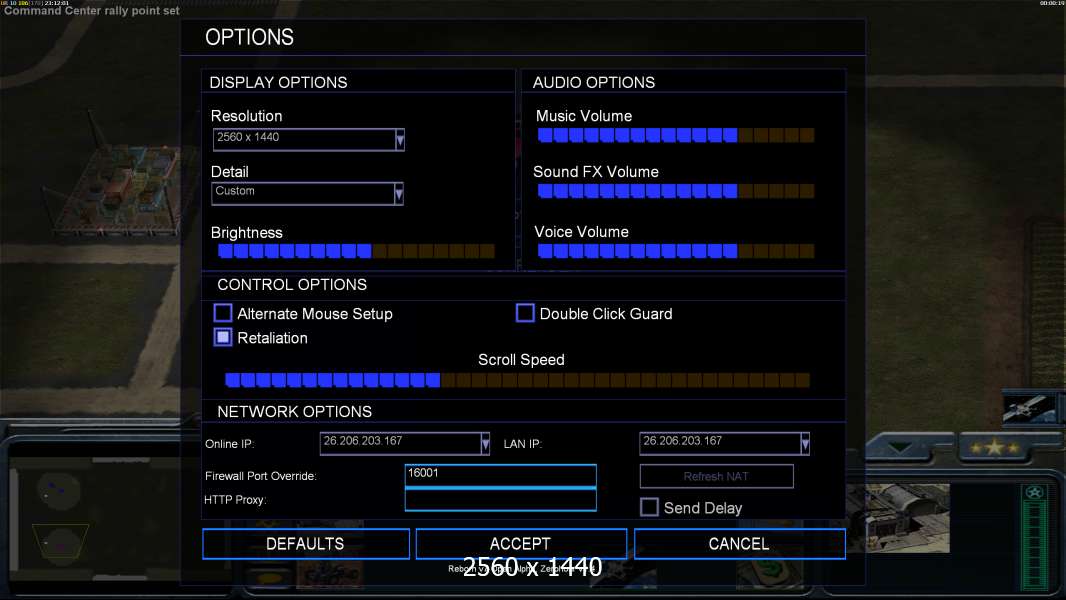Click the Refresh NAT button
This screenshot has height=600, width=1066.
[716, 476]
